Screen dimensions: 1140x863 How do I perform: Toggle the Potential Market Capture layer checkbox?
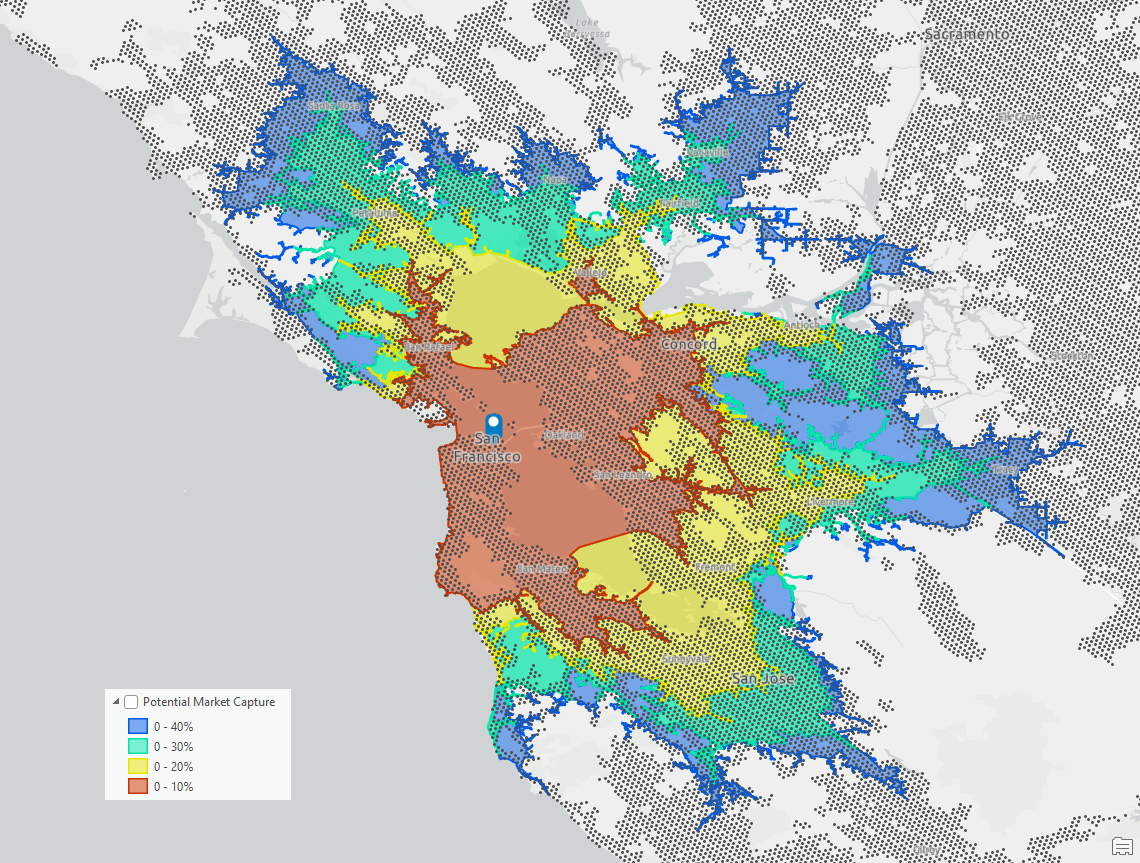click(x=131, y=702)
